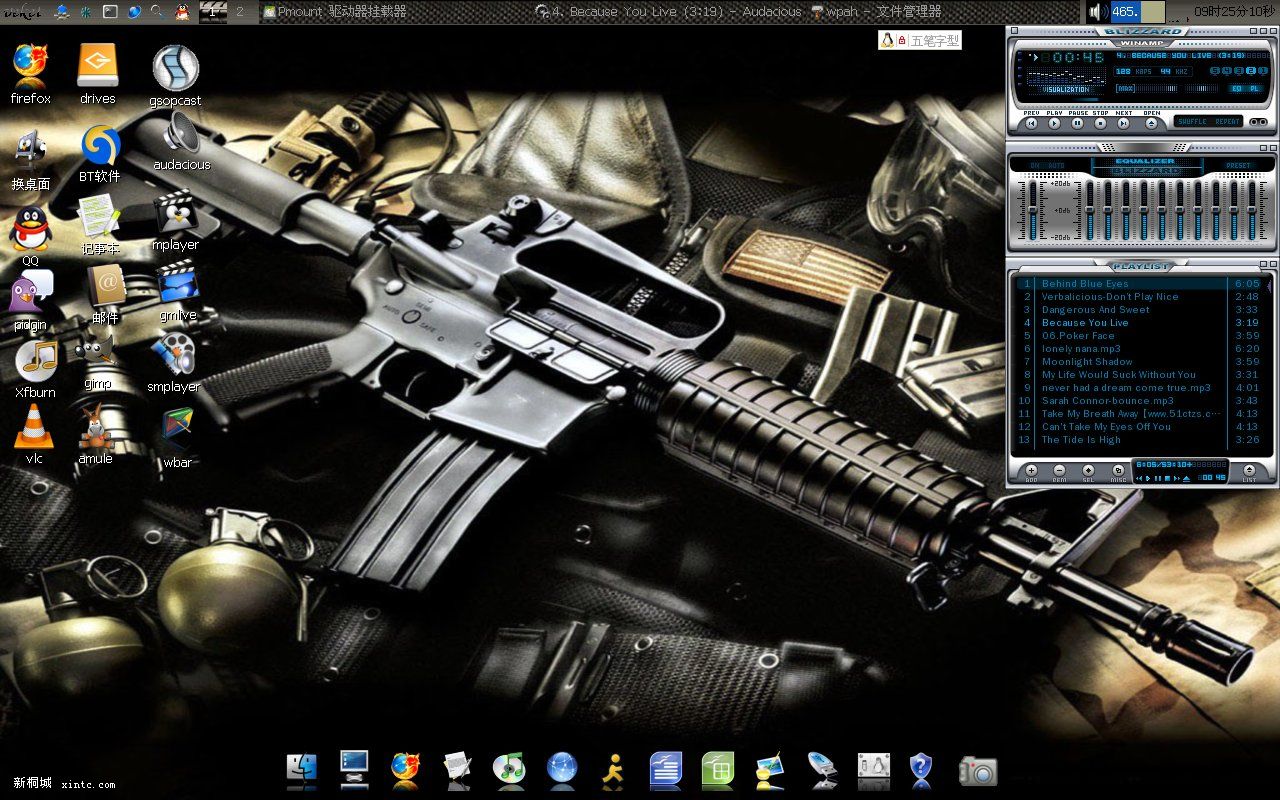Click the Next track button in Winamp
Image resolution: width=1280 pixels, height=800 pixels.
1125,123
